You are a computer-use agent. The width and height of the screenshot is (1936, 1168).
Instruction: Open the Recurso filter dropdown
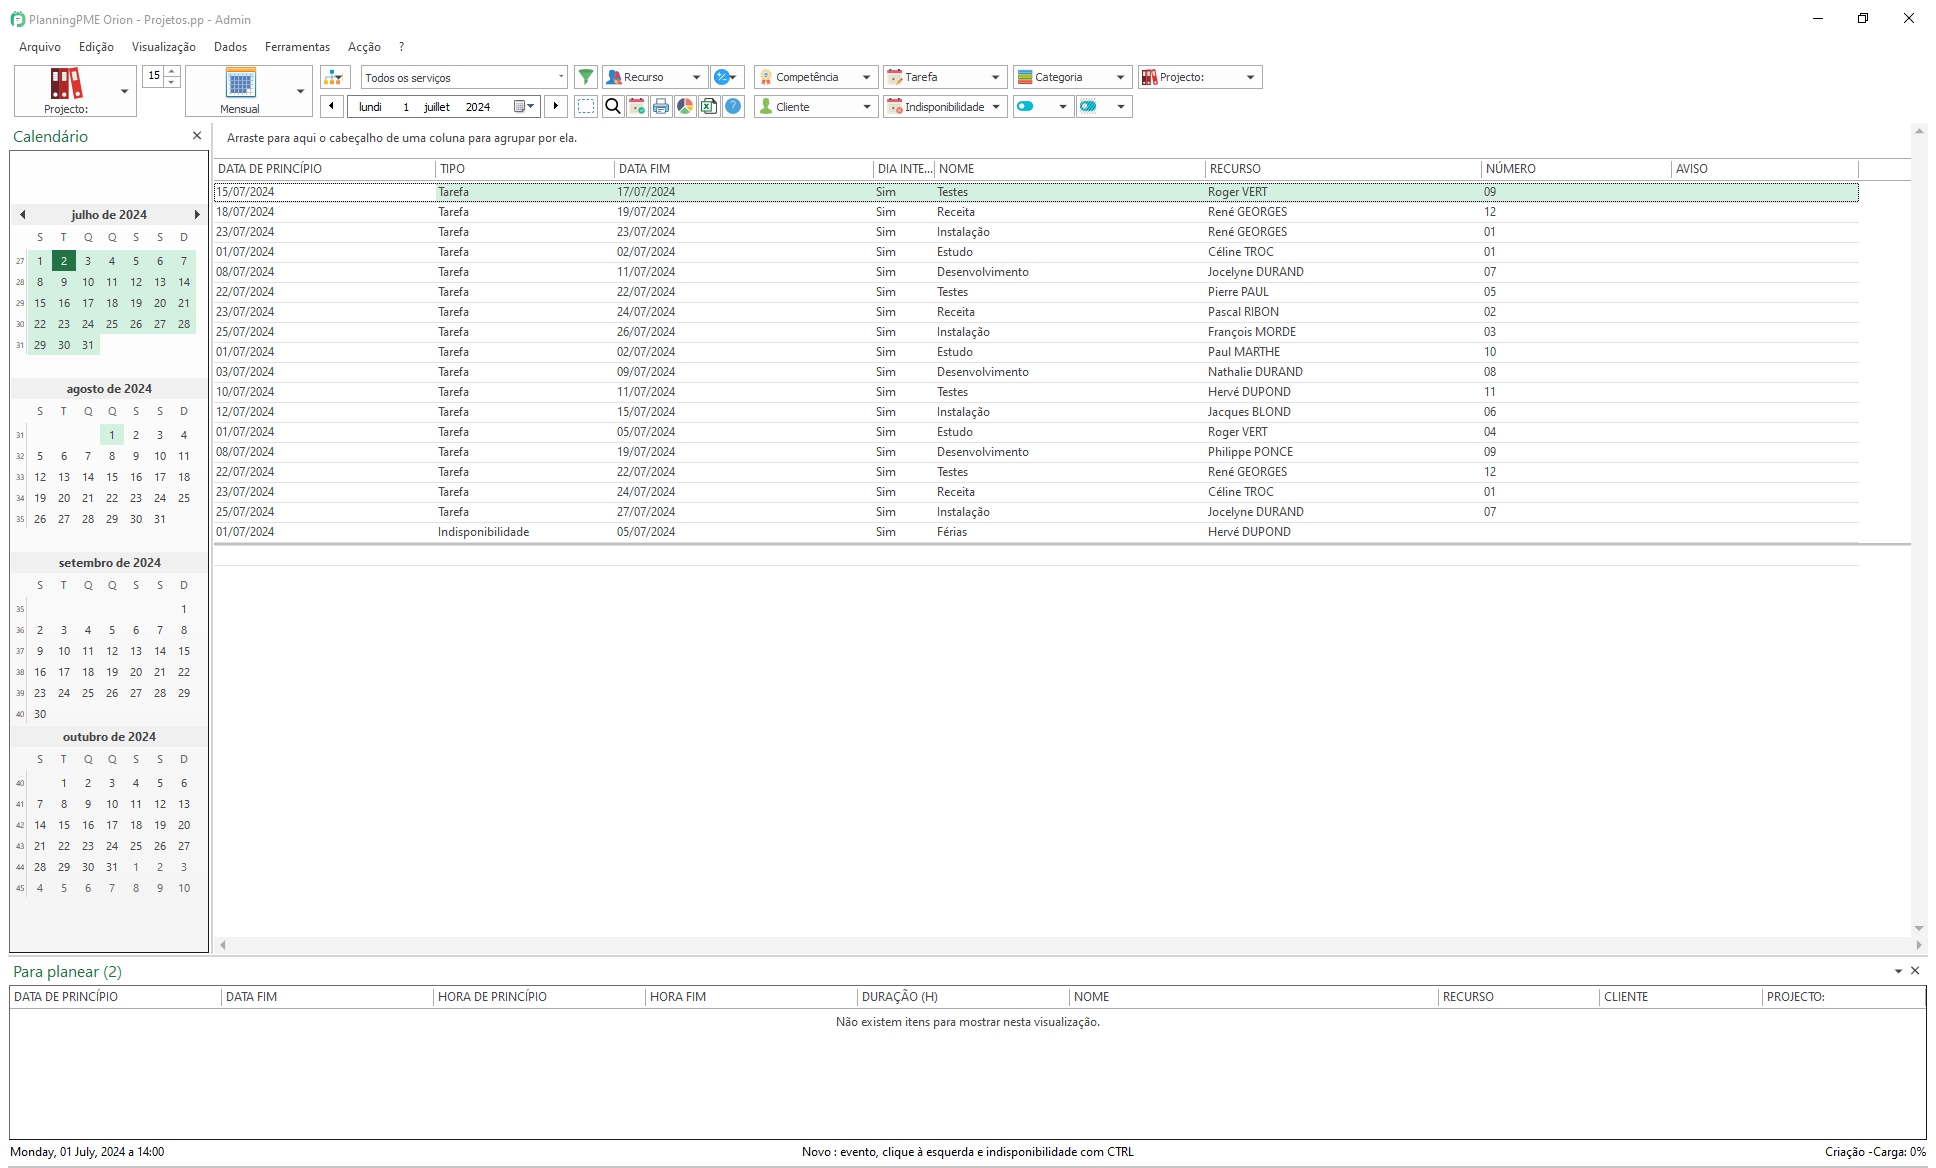point(654,77)
